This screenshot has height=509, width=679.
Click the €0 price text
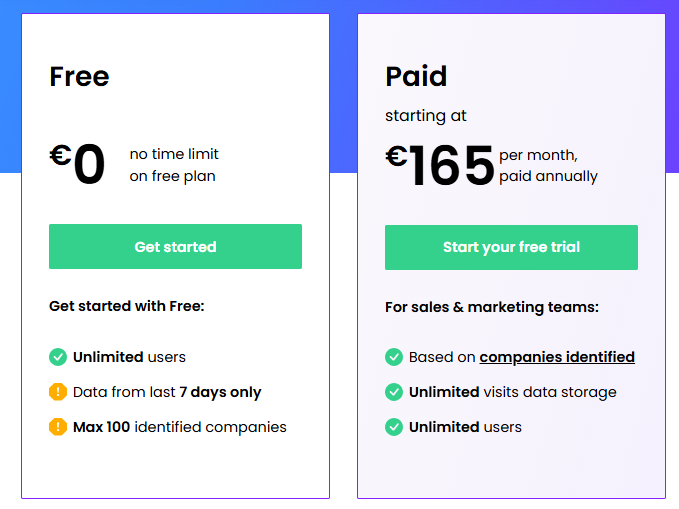point(77,164)
